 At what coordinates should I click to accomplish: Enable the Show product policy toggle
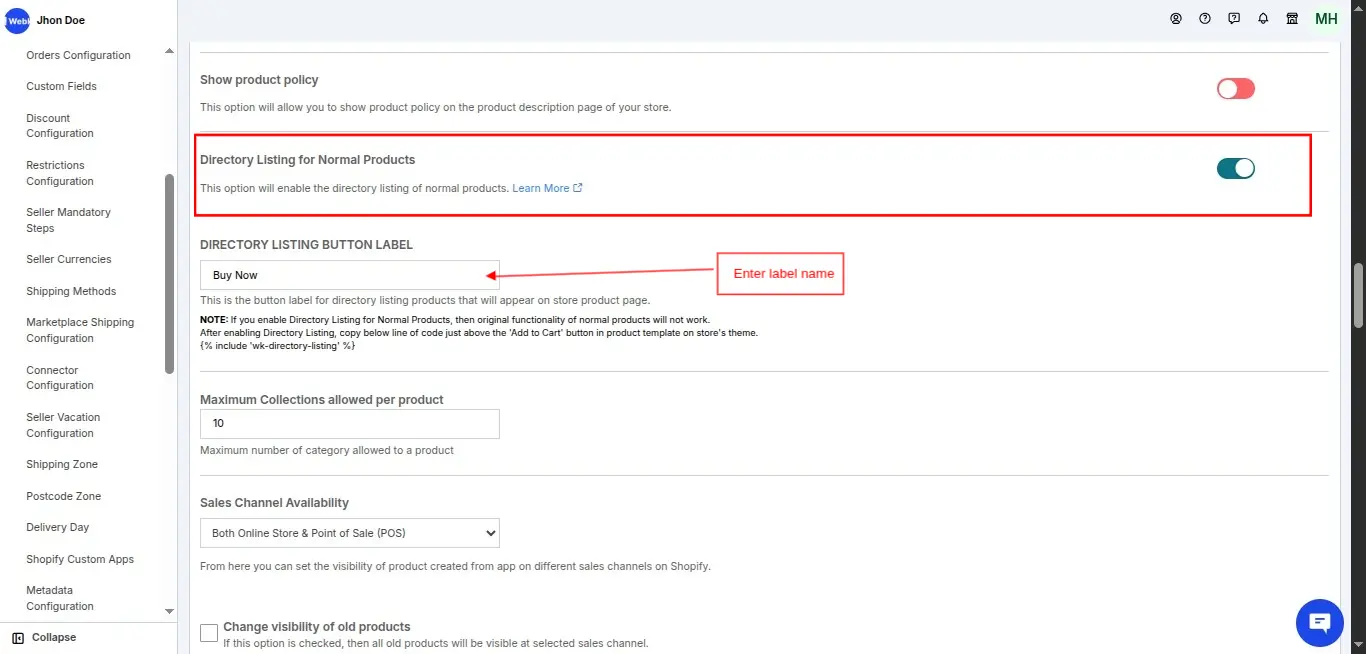(1235, 89)
